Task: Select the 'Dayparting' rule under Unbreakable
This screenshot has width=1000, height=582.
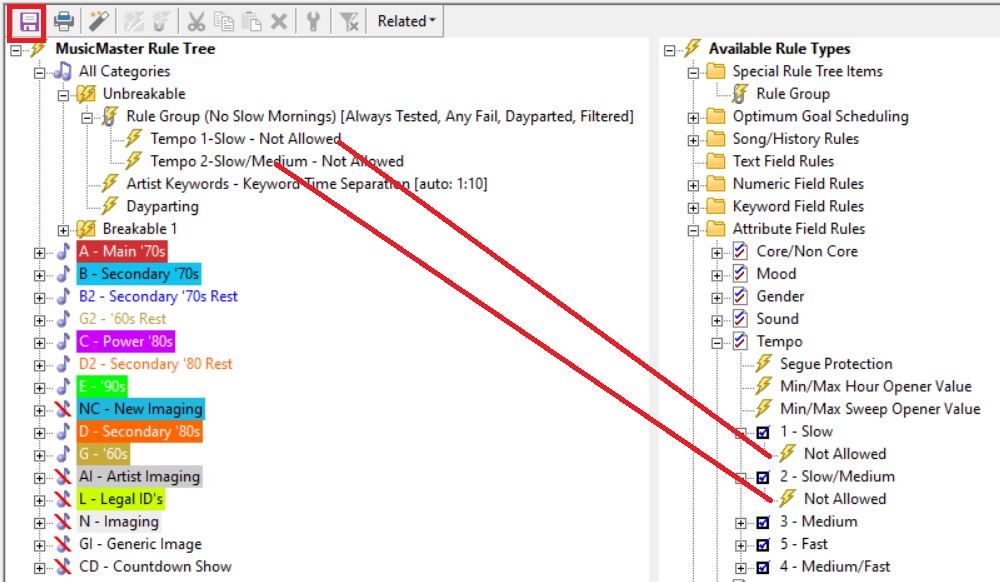Action: tap(163, 206)
